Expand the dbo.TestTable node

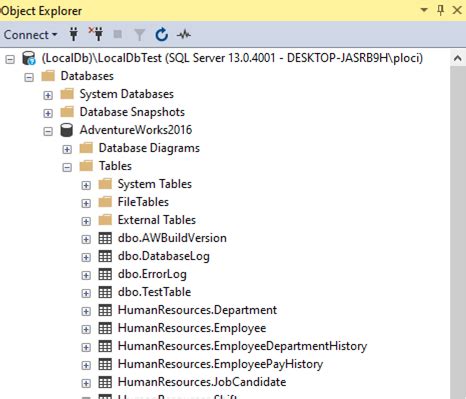(86, 294)
